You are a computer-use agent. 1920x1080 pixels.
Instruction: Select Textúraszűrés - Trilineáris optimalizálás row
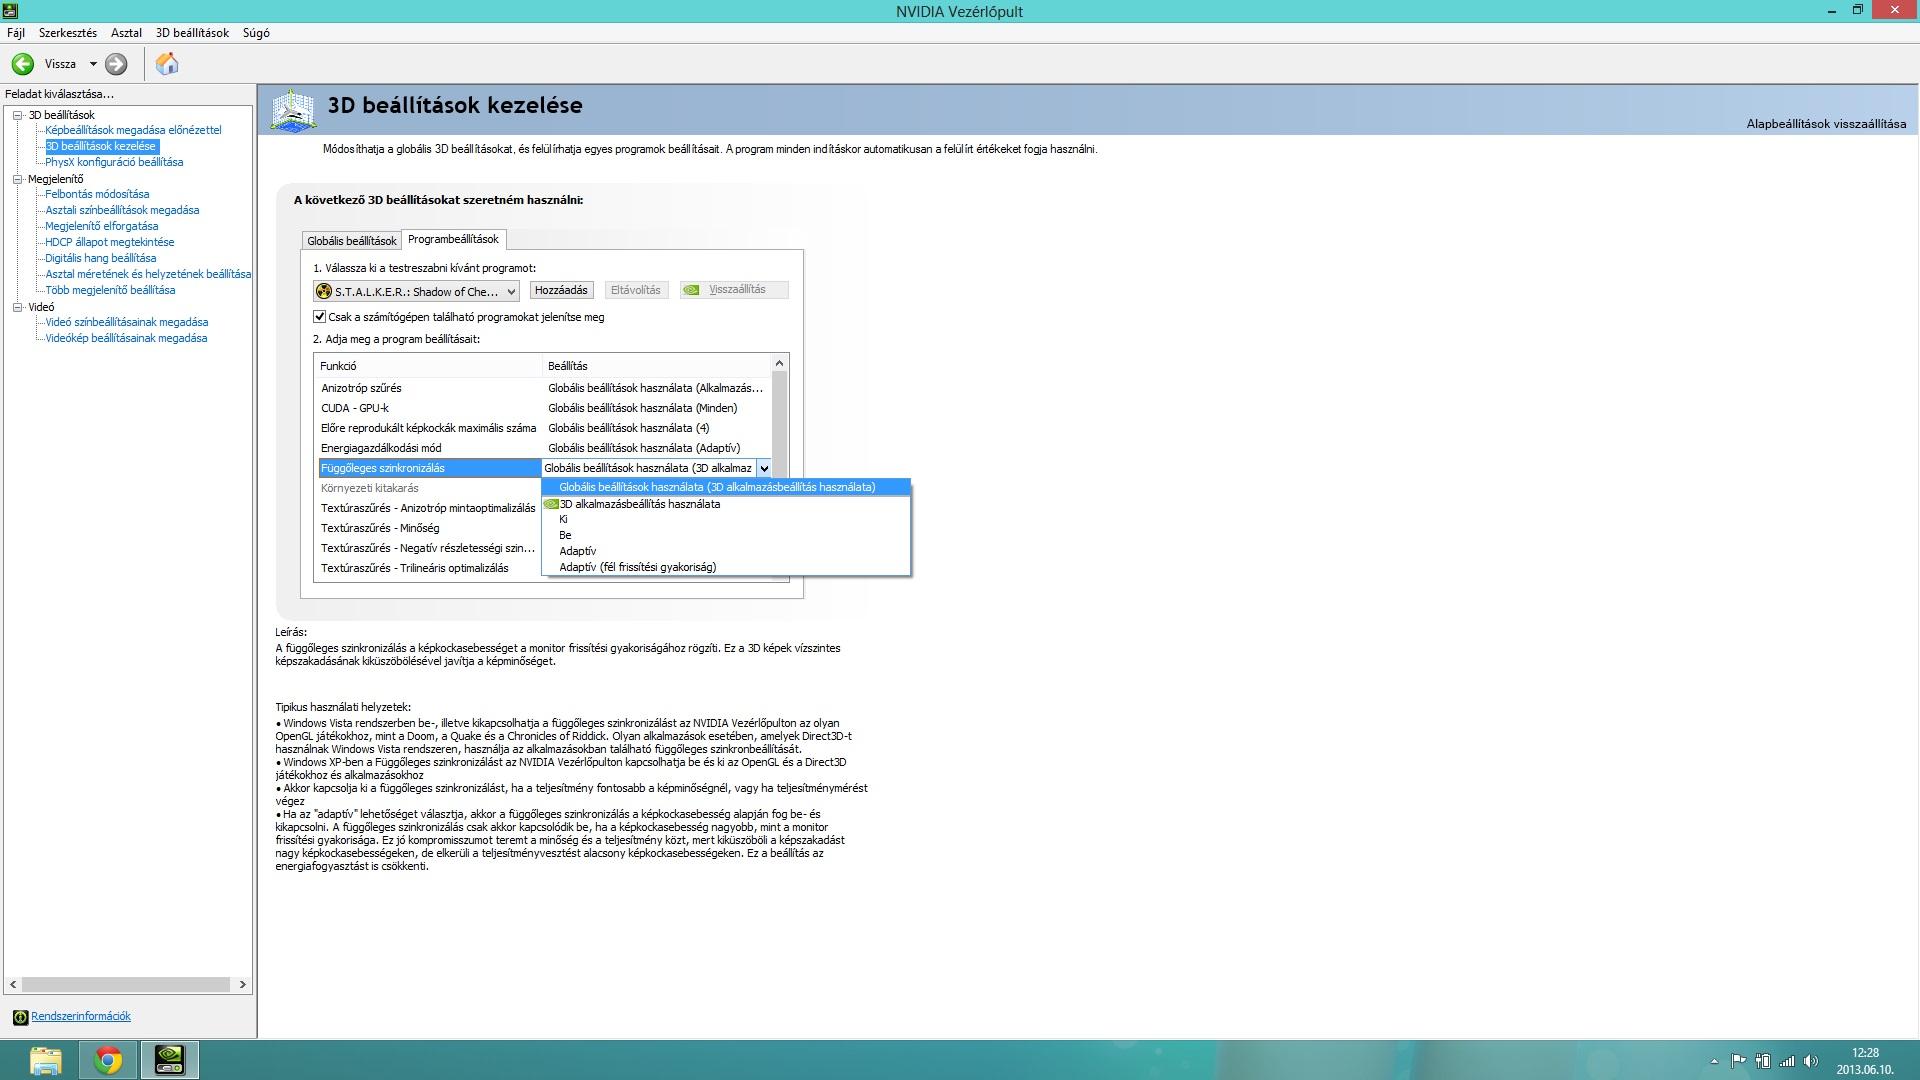click(x=428, y=568)
